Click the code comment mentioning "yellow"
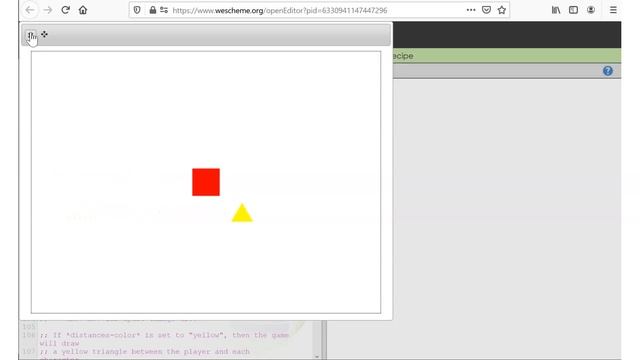The height and width of the screenshot is (360, 640). point(164,339)
